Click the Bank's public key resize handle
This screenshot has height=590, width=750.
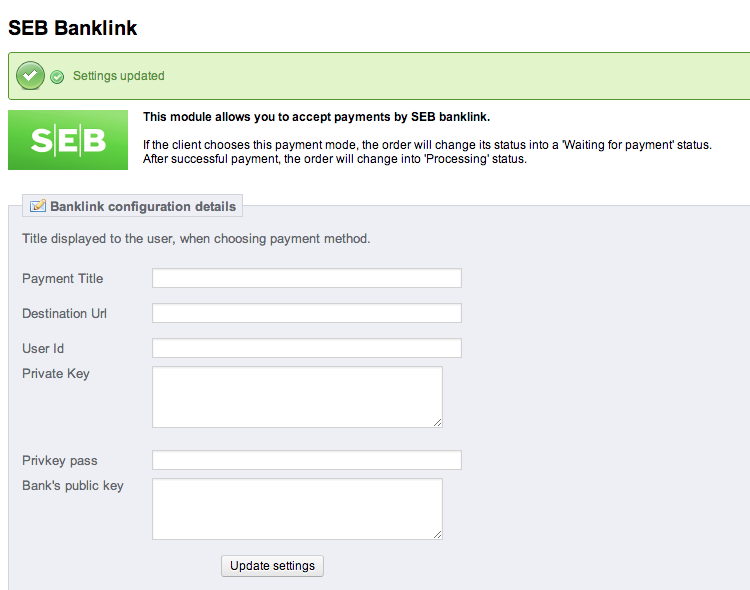437,534
